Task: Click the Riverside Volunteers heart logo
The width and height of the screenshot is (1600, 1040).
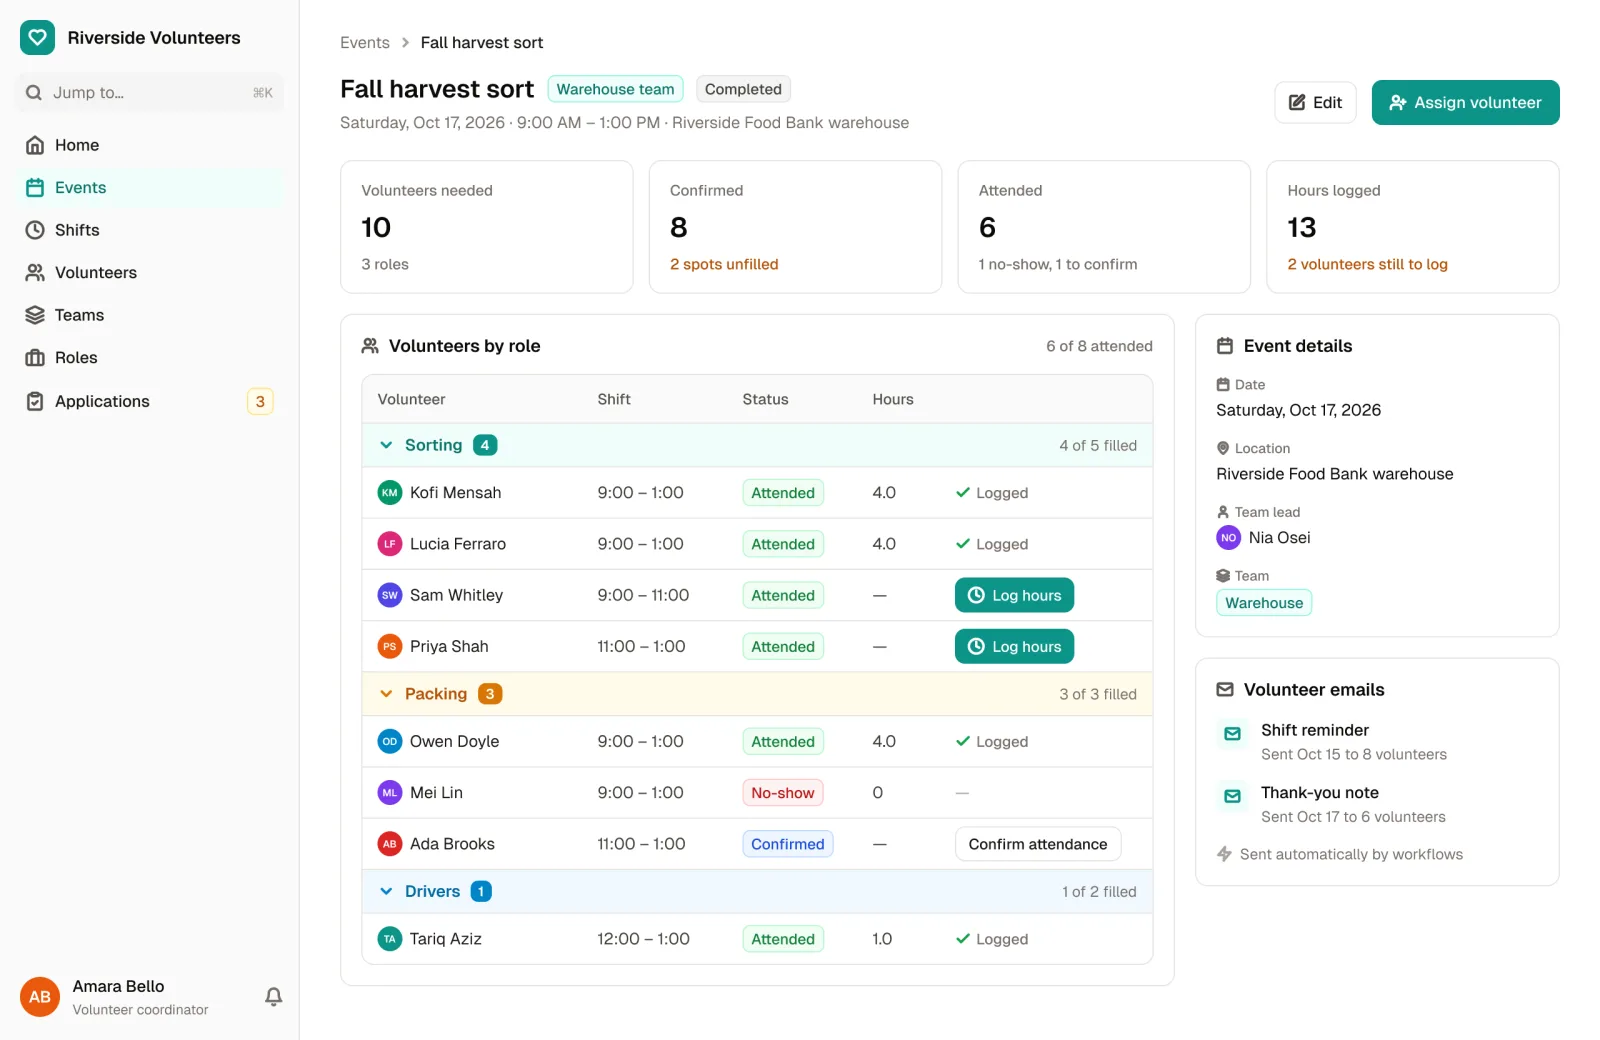Action: click(x=37, y=38)
